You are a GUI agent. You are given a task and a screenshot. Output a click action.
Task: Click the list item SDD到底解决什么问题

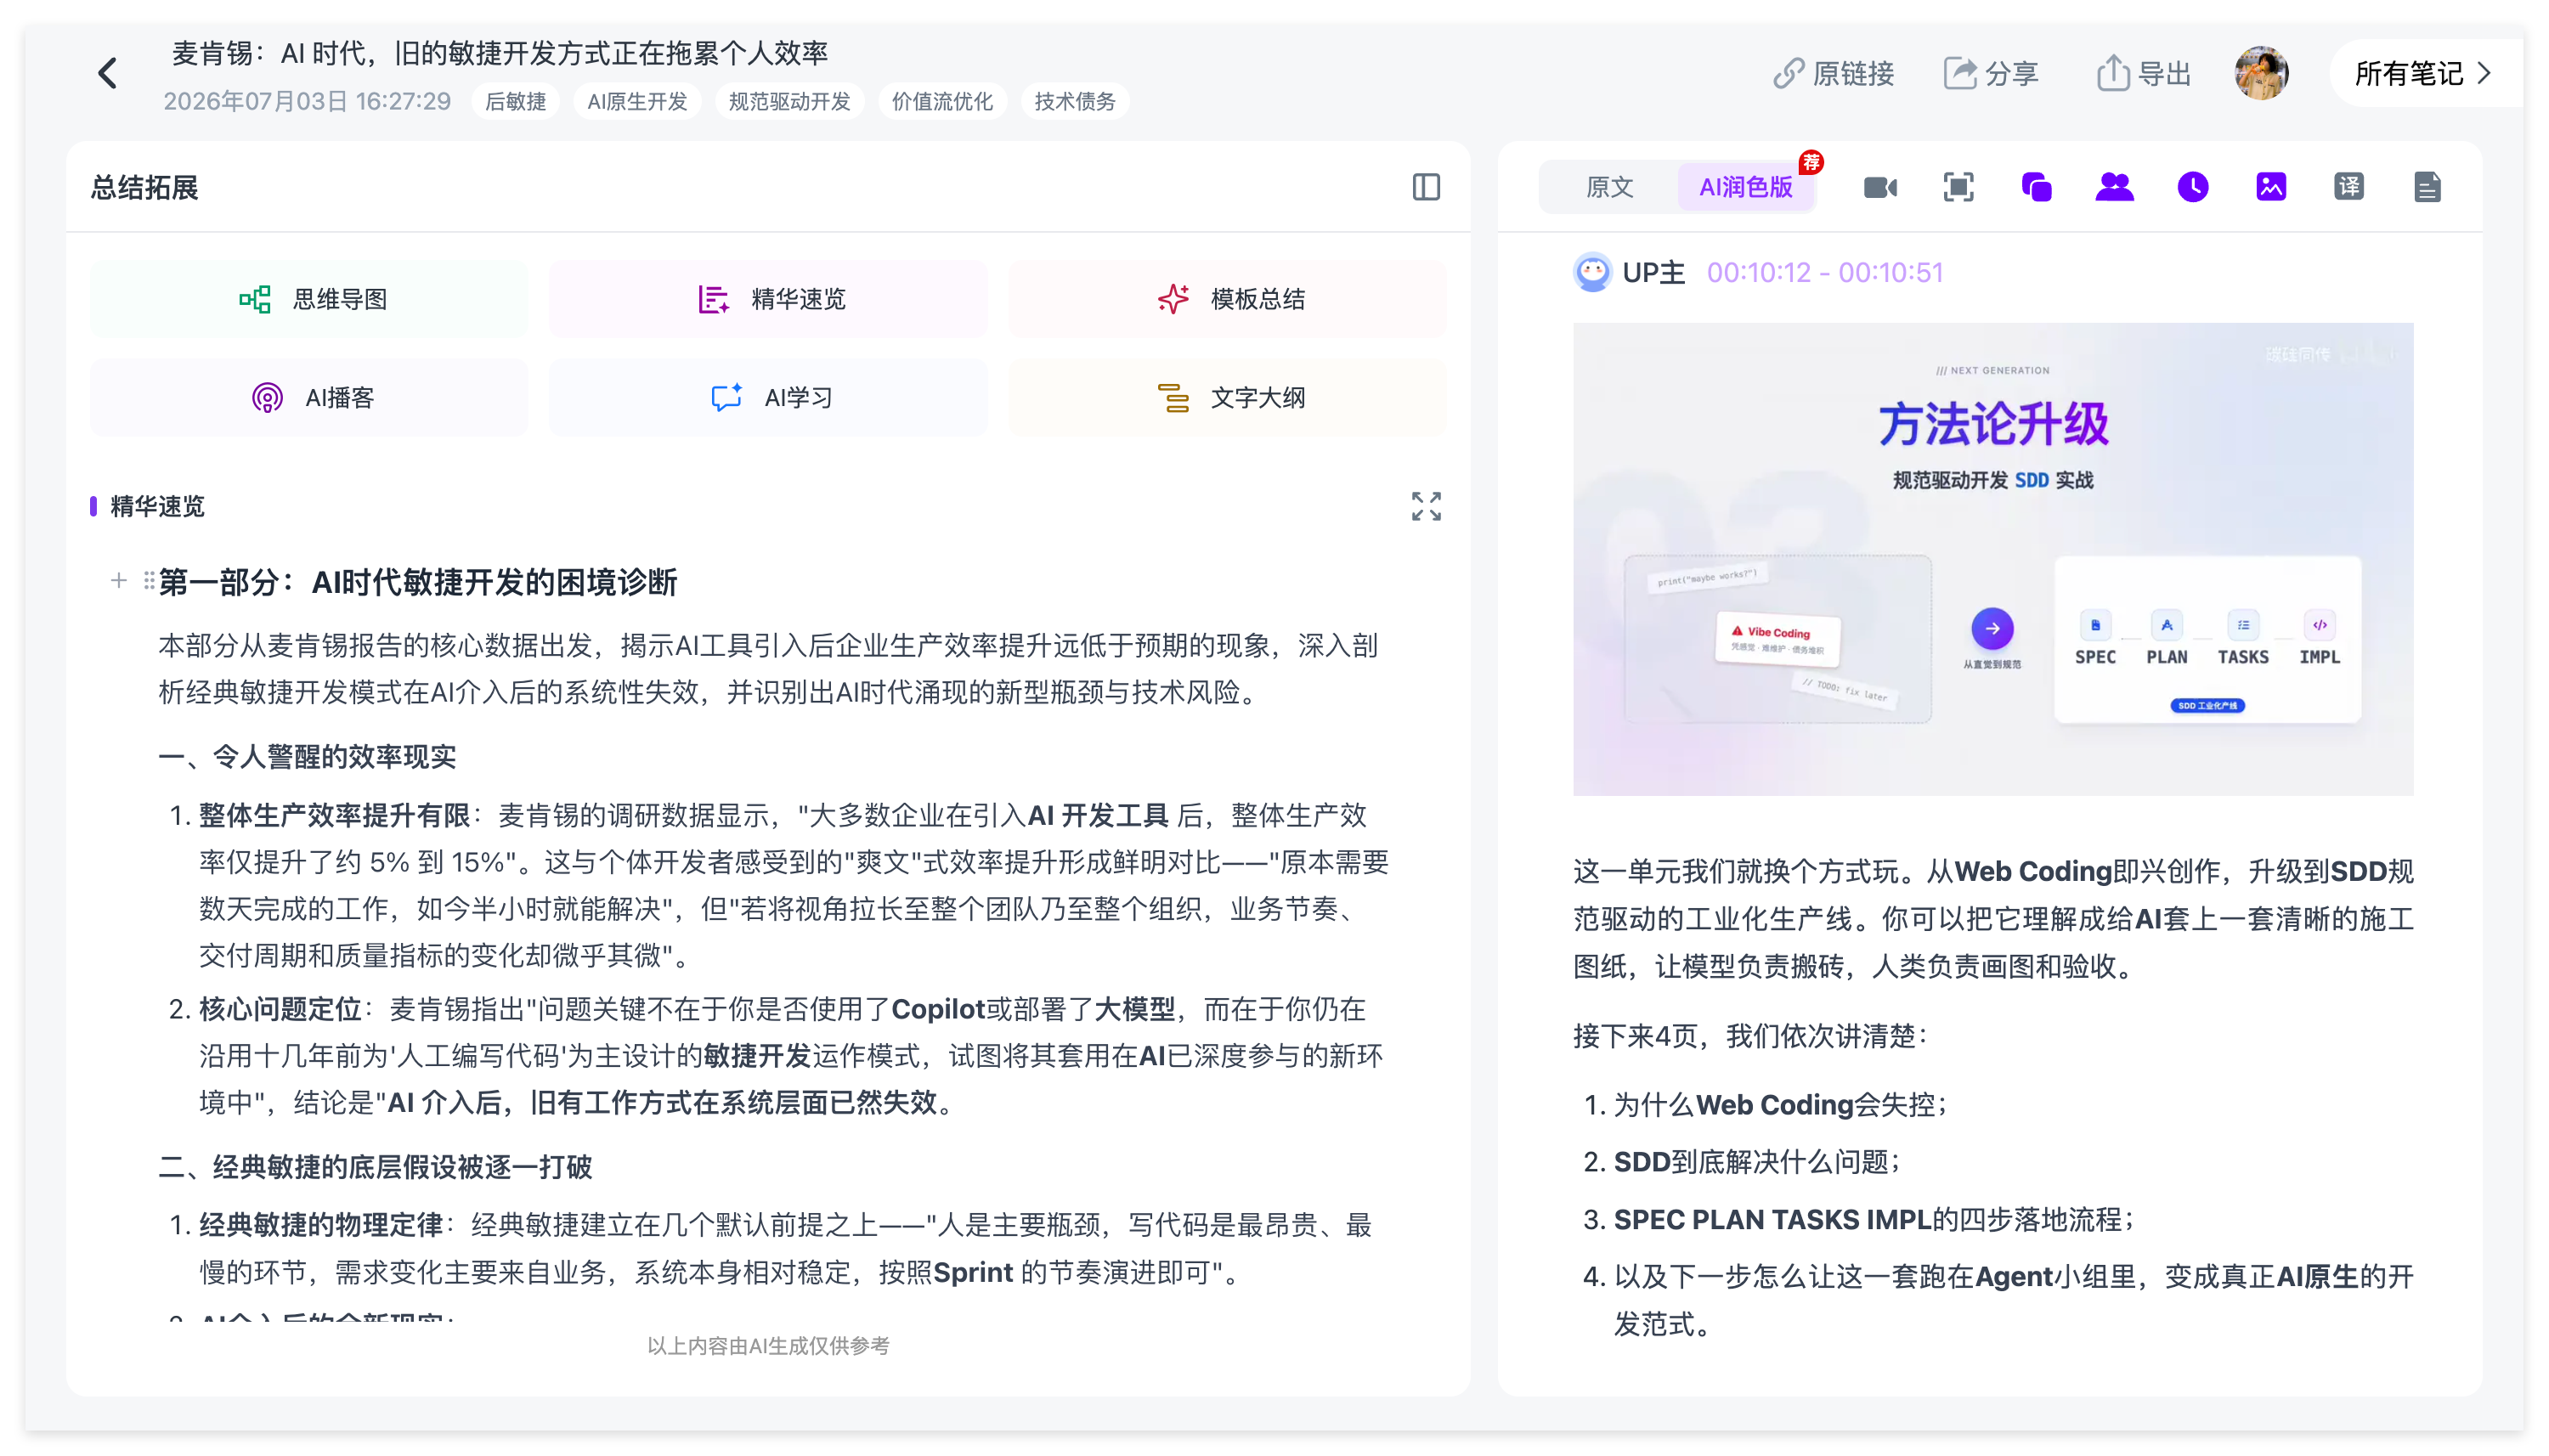[x=1757, y=1162]
